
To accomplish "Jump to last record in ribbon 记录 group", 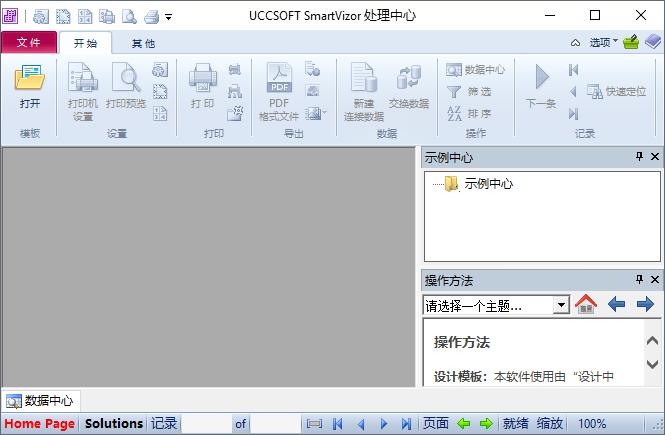I will (x=573, y=114).
